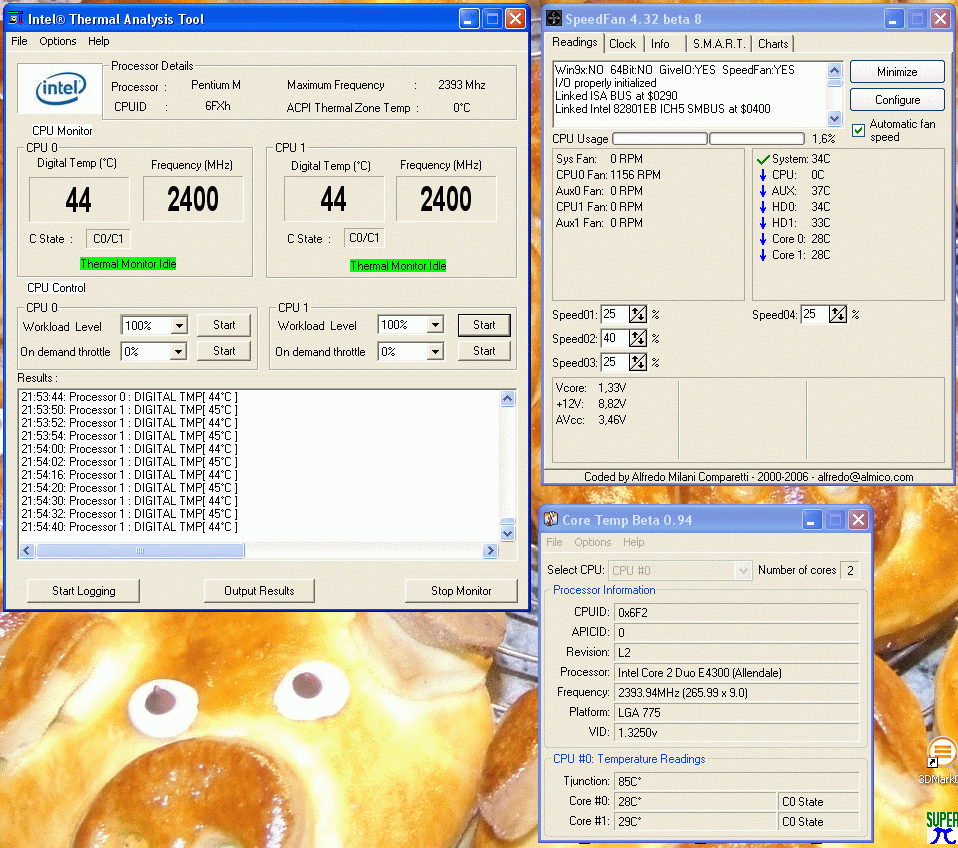The width and height of the screenshot is (958, 848).
Task: Adjust the Speed01 spinner arrows
Action: [x=638, y=315]
